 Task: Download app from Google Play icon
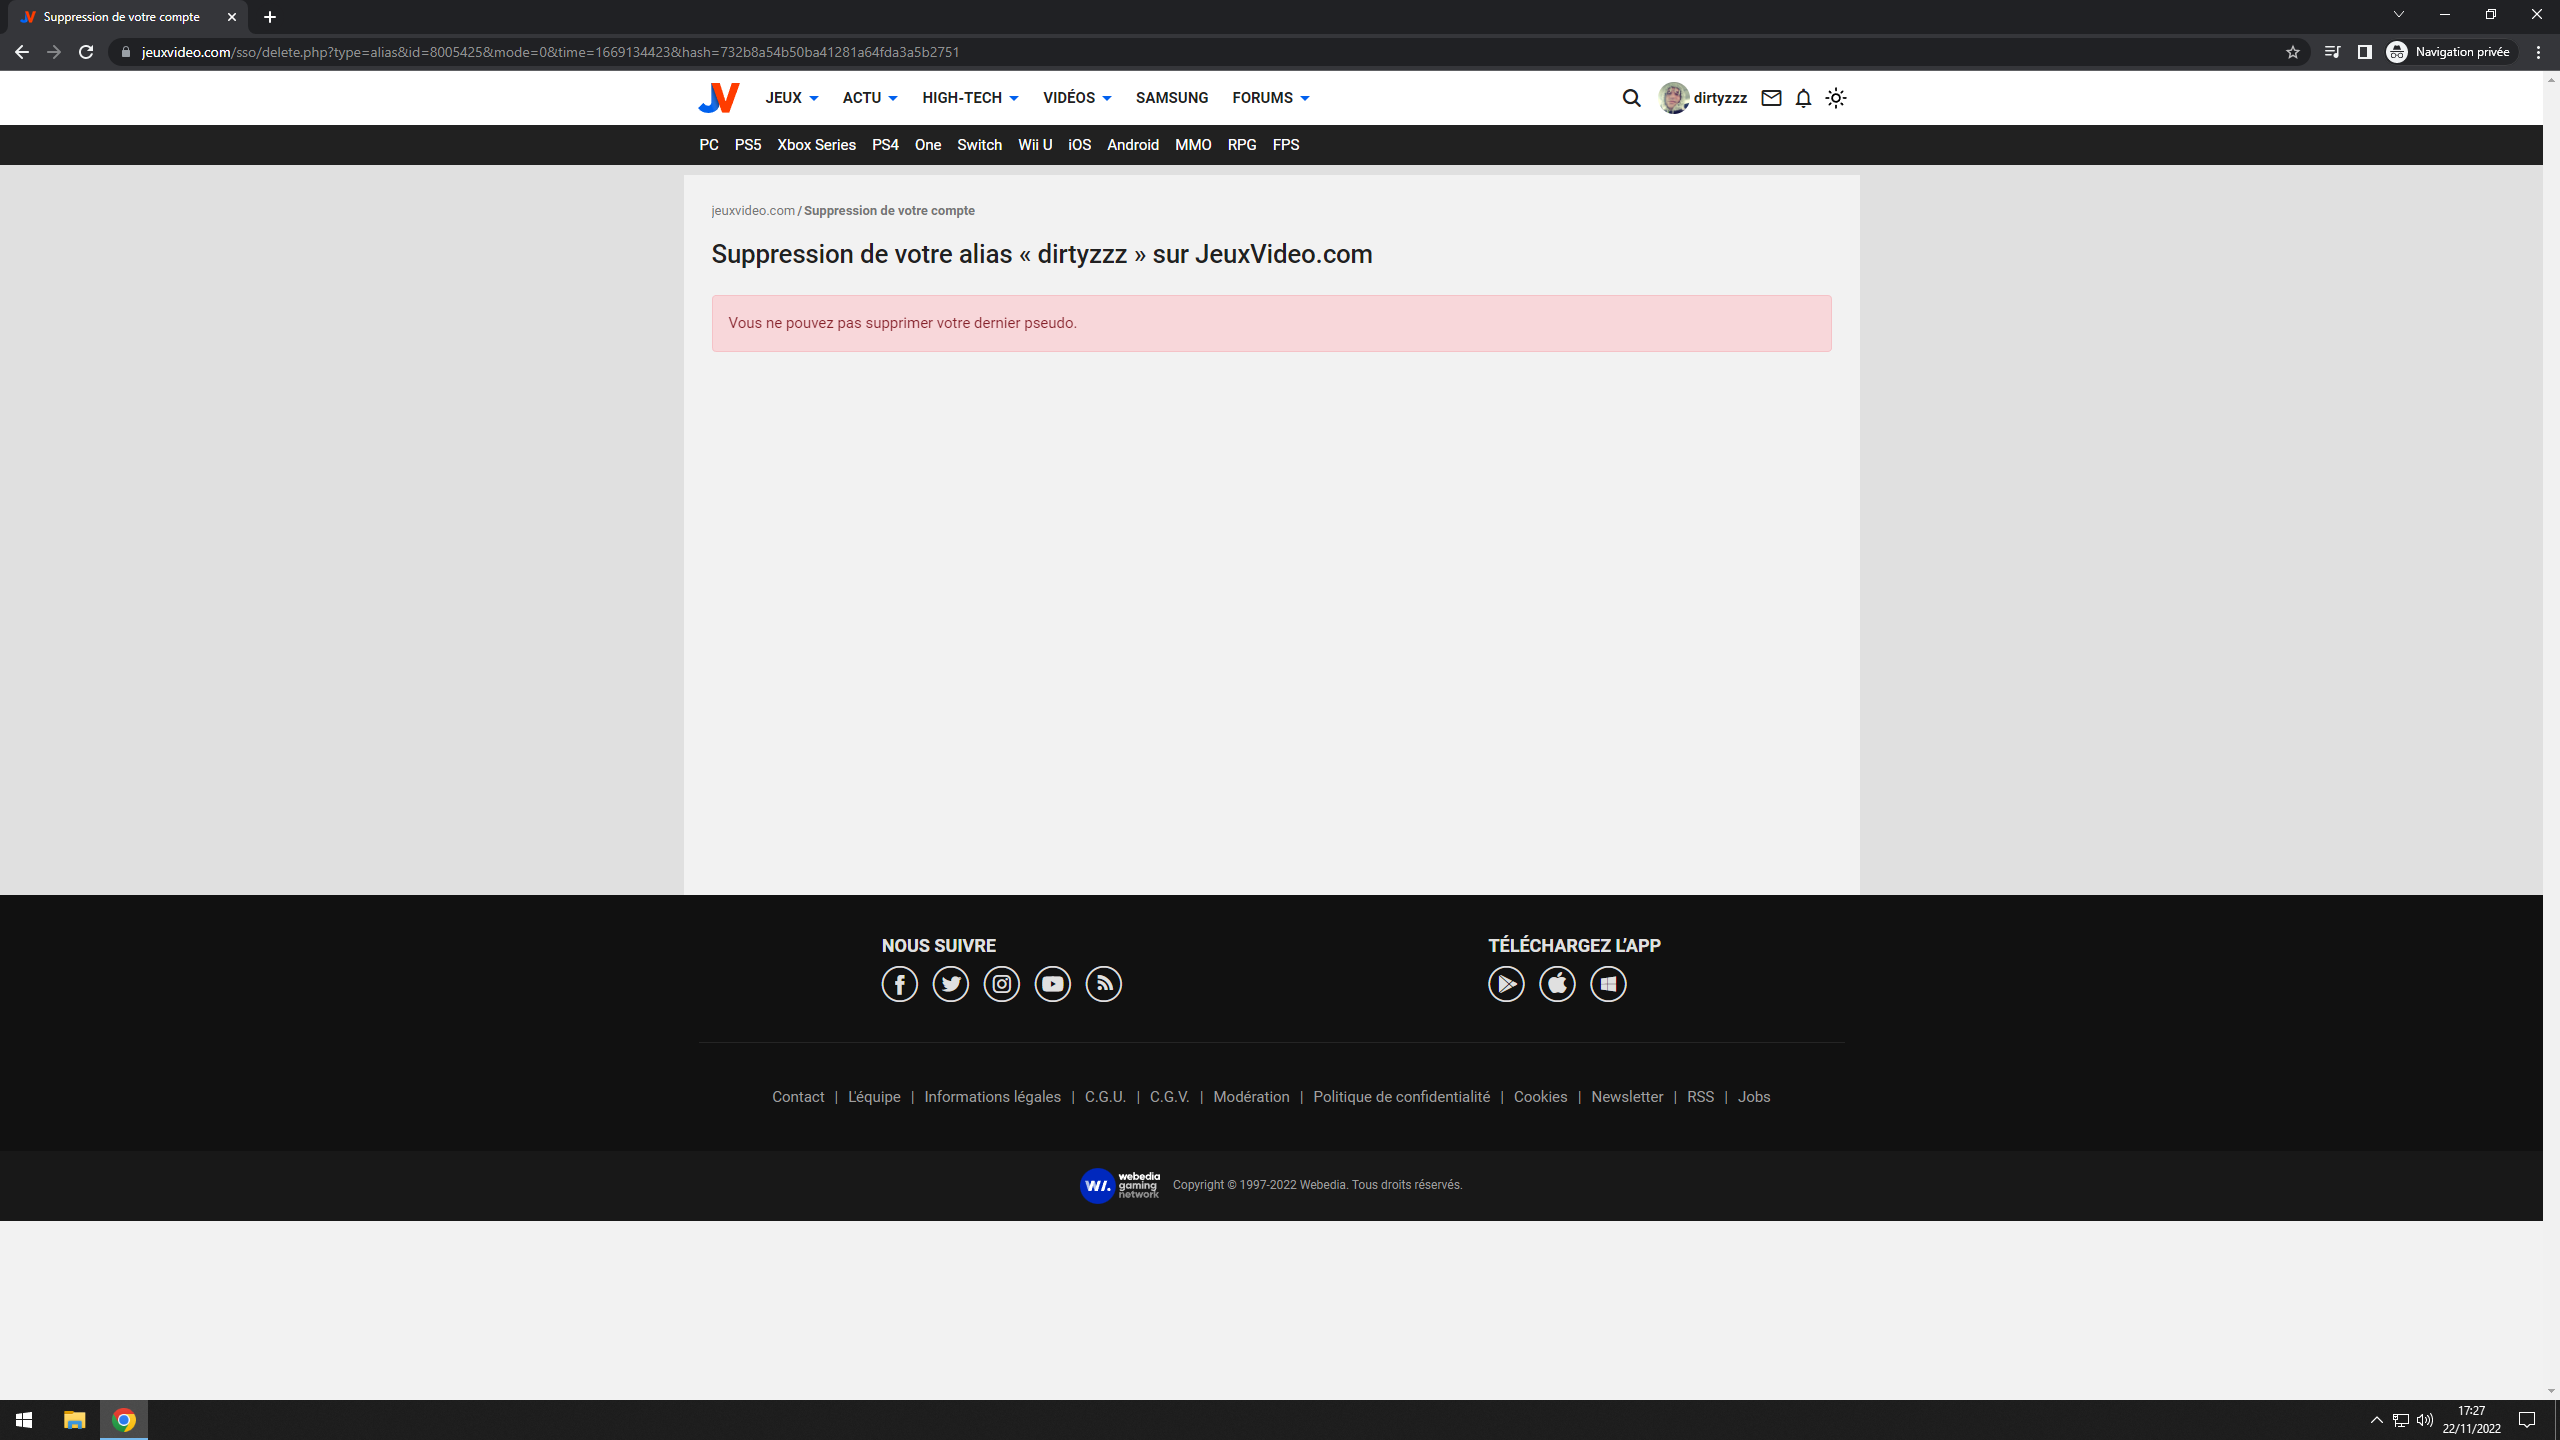point(1506,984)
